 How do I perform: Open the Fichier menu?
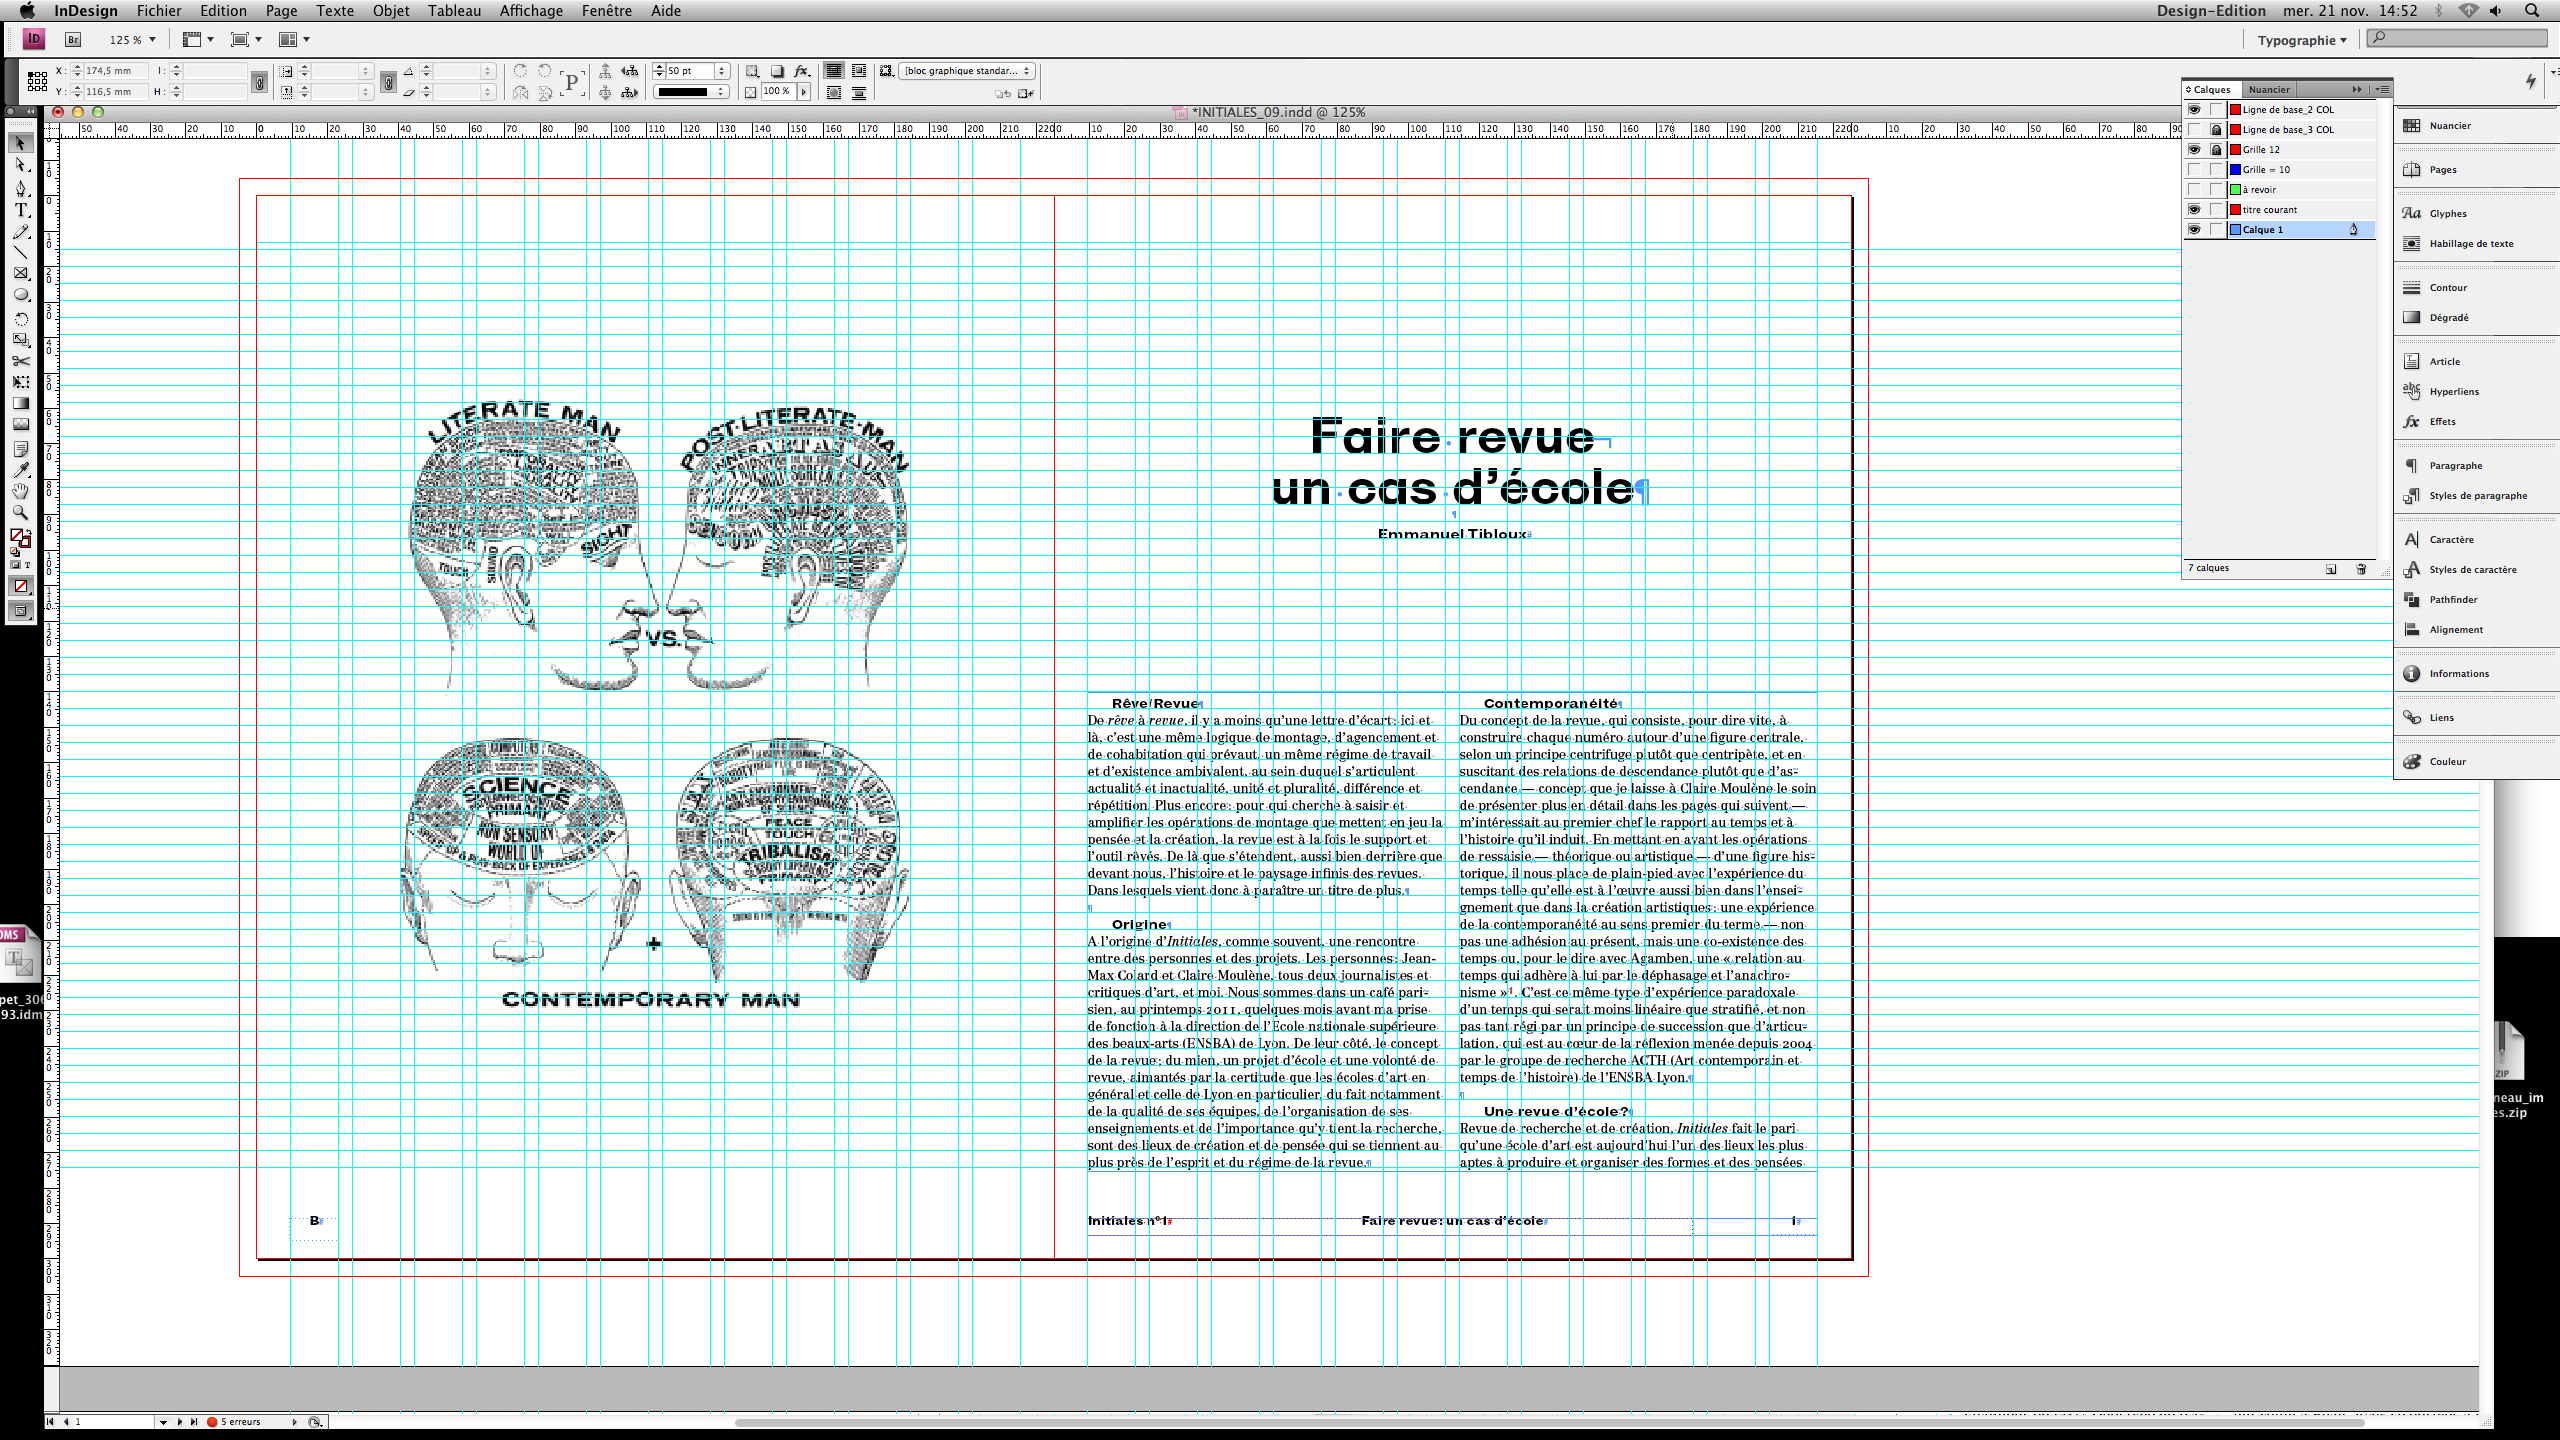tap(159, 11)
